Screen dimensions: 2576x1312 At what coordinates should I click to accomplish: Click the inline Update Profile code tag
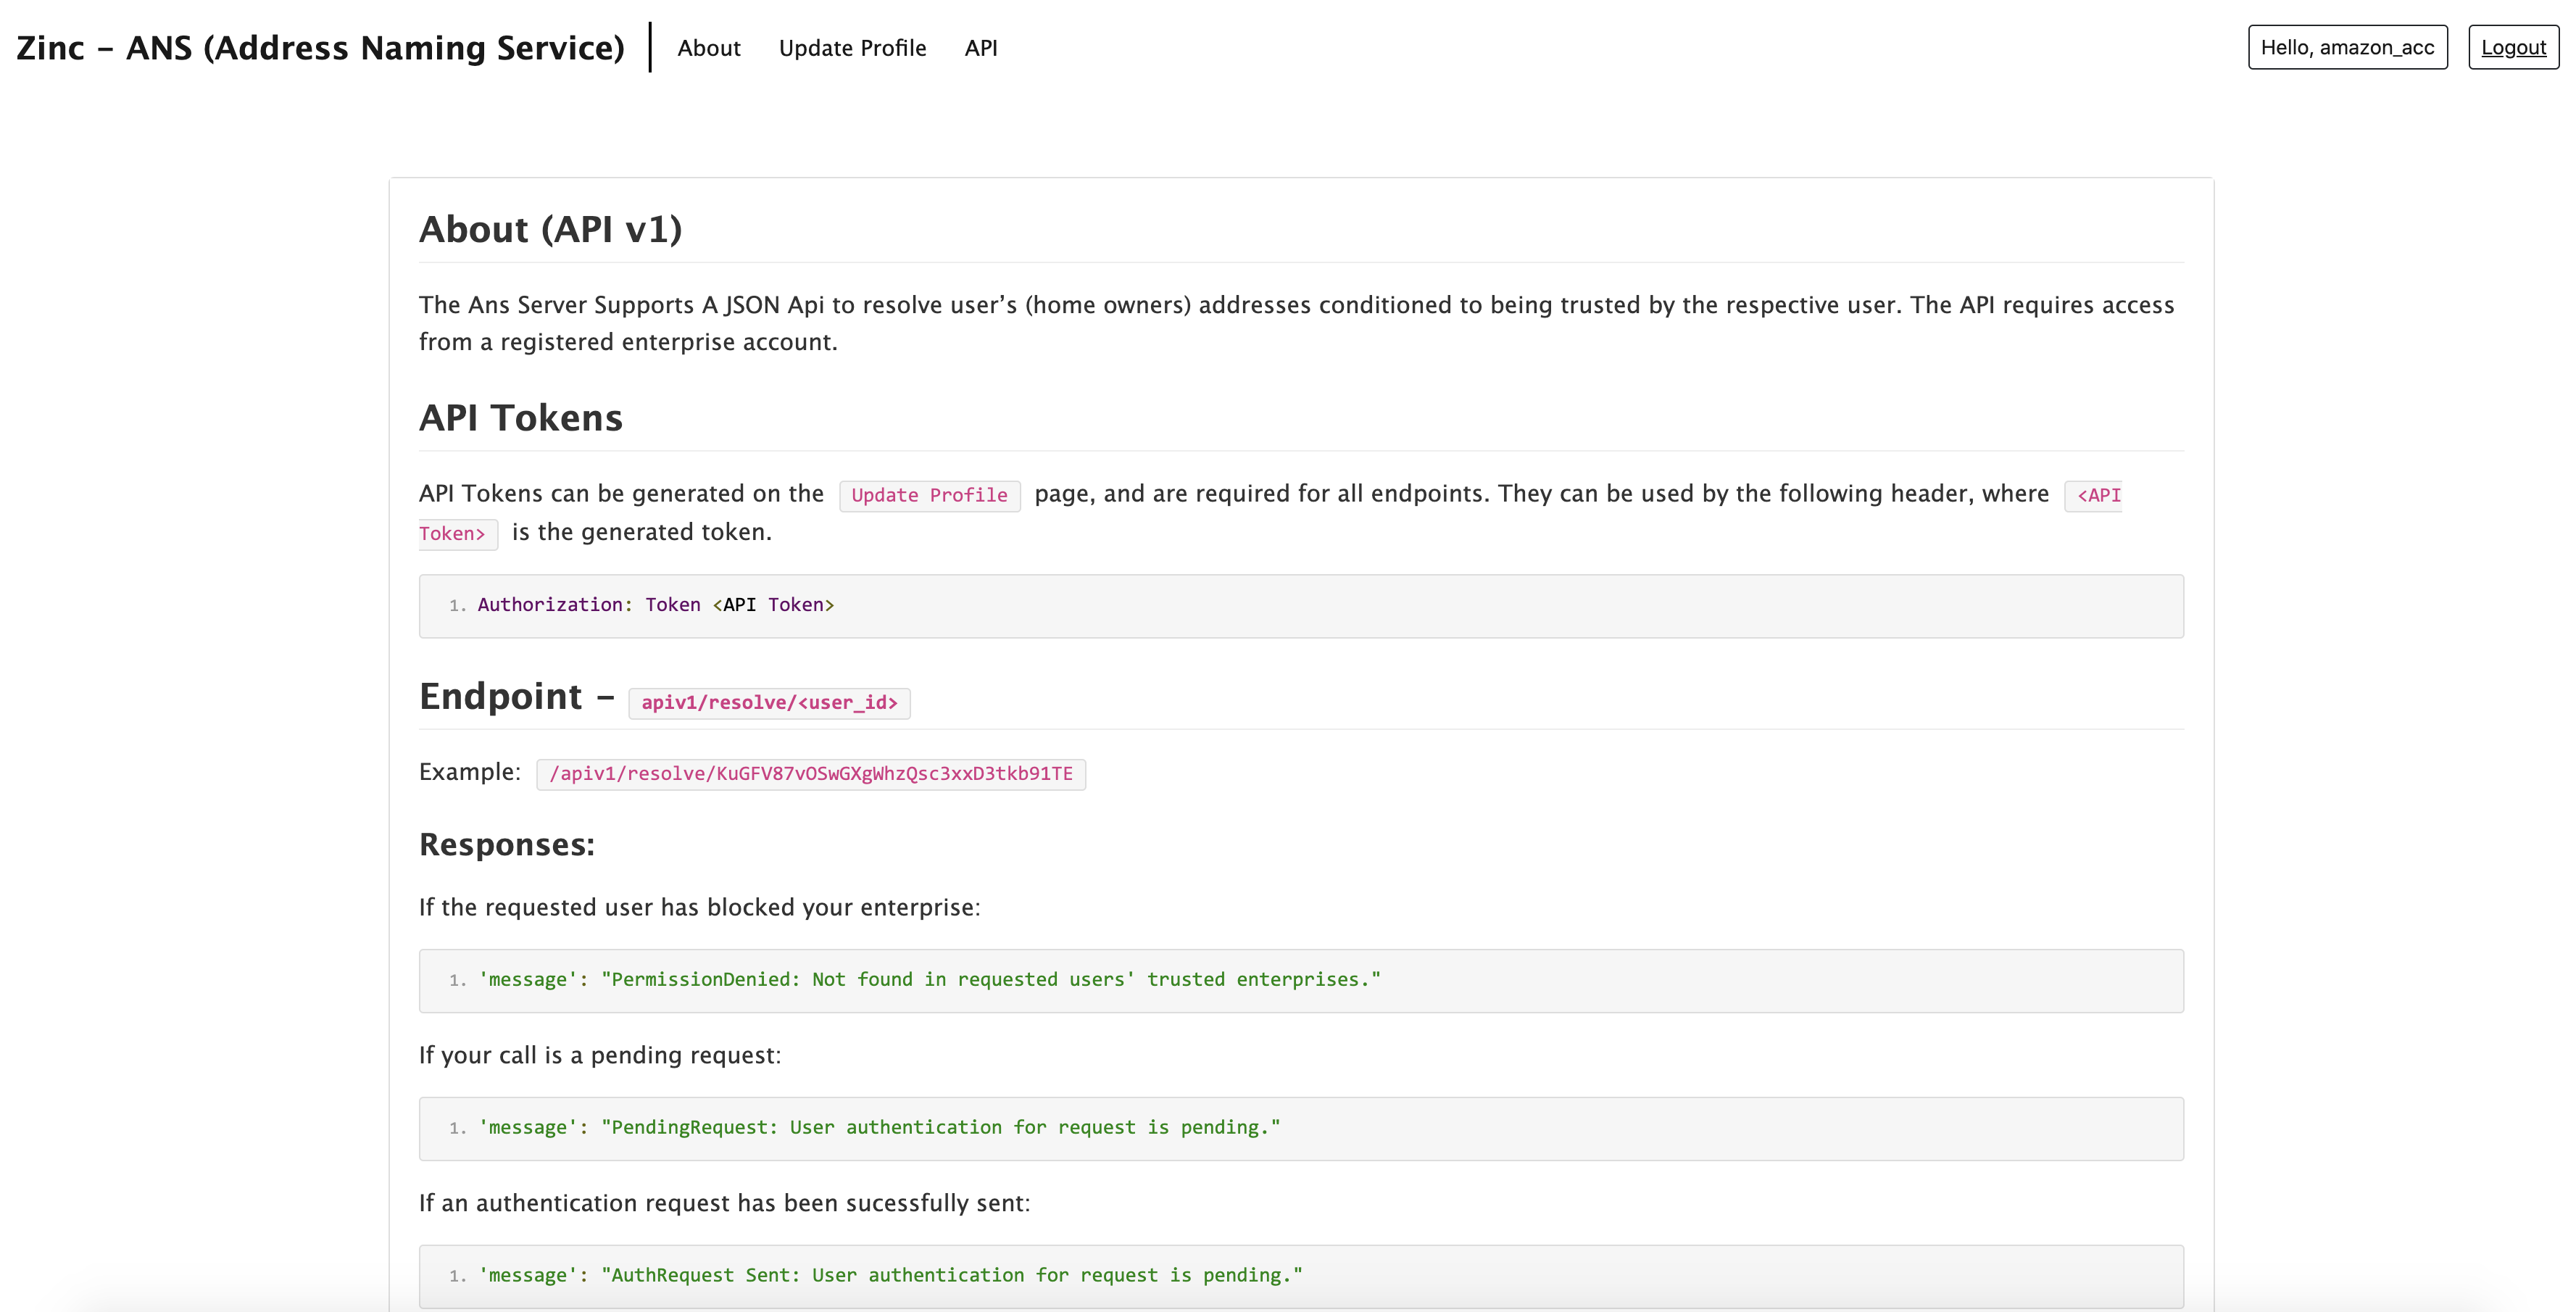tap(929, 495)
